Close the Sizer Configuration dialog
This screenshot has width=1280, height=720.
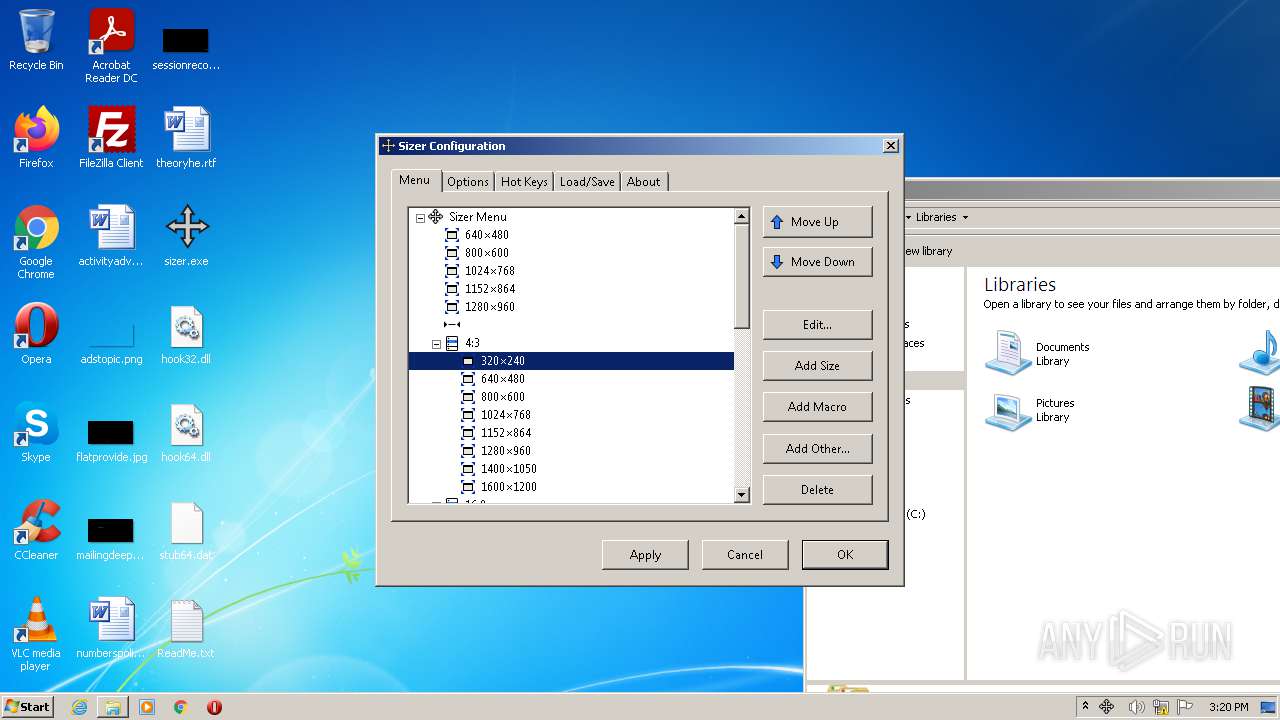pyautogui.click(x=890, y=146)
